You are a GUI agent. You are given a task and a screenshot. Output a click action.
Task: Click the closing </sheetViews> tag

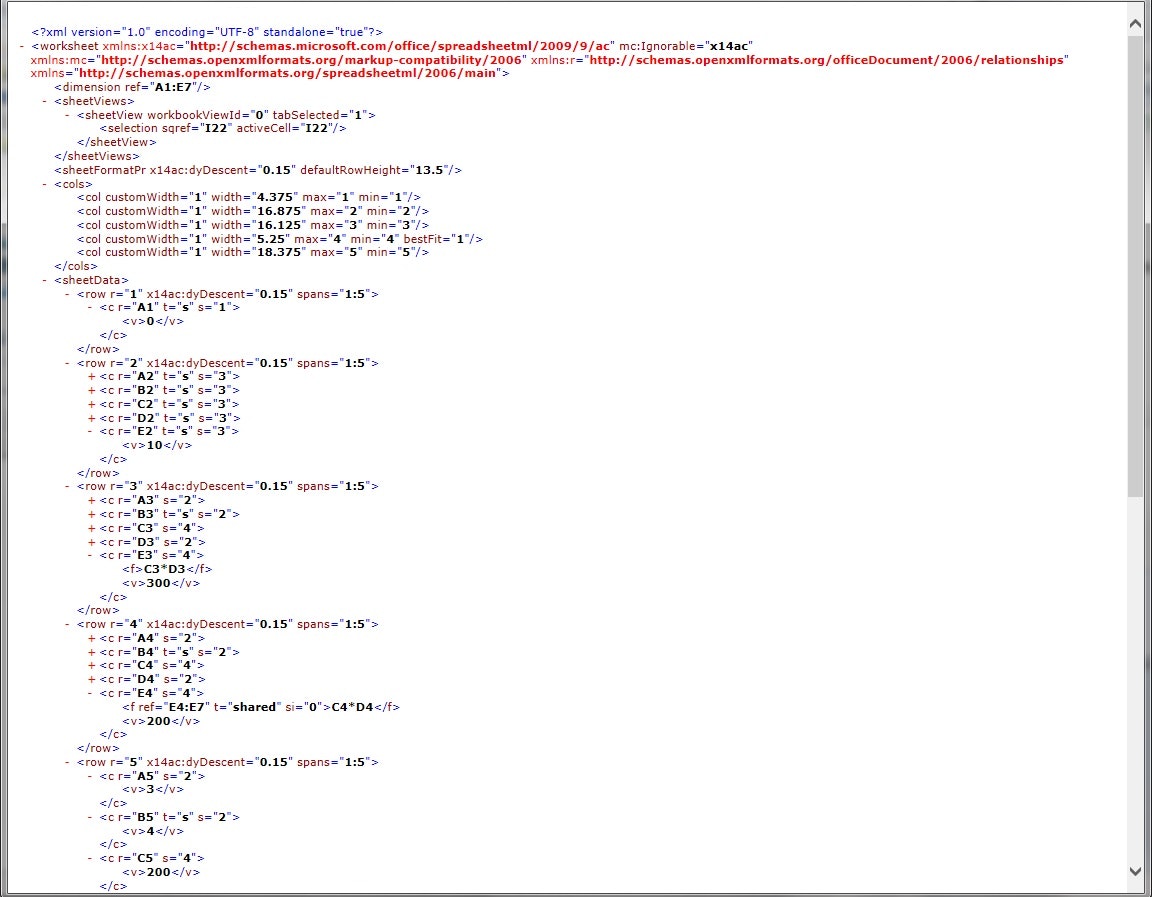pos(96,156)
